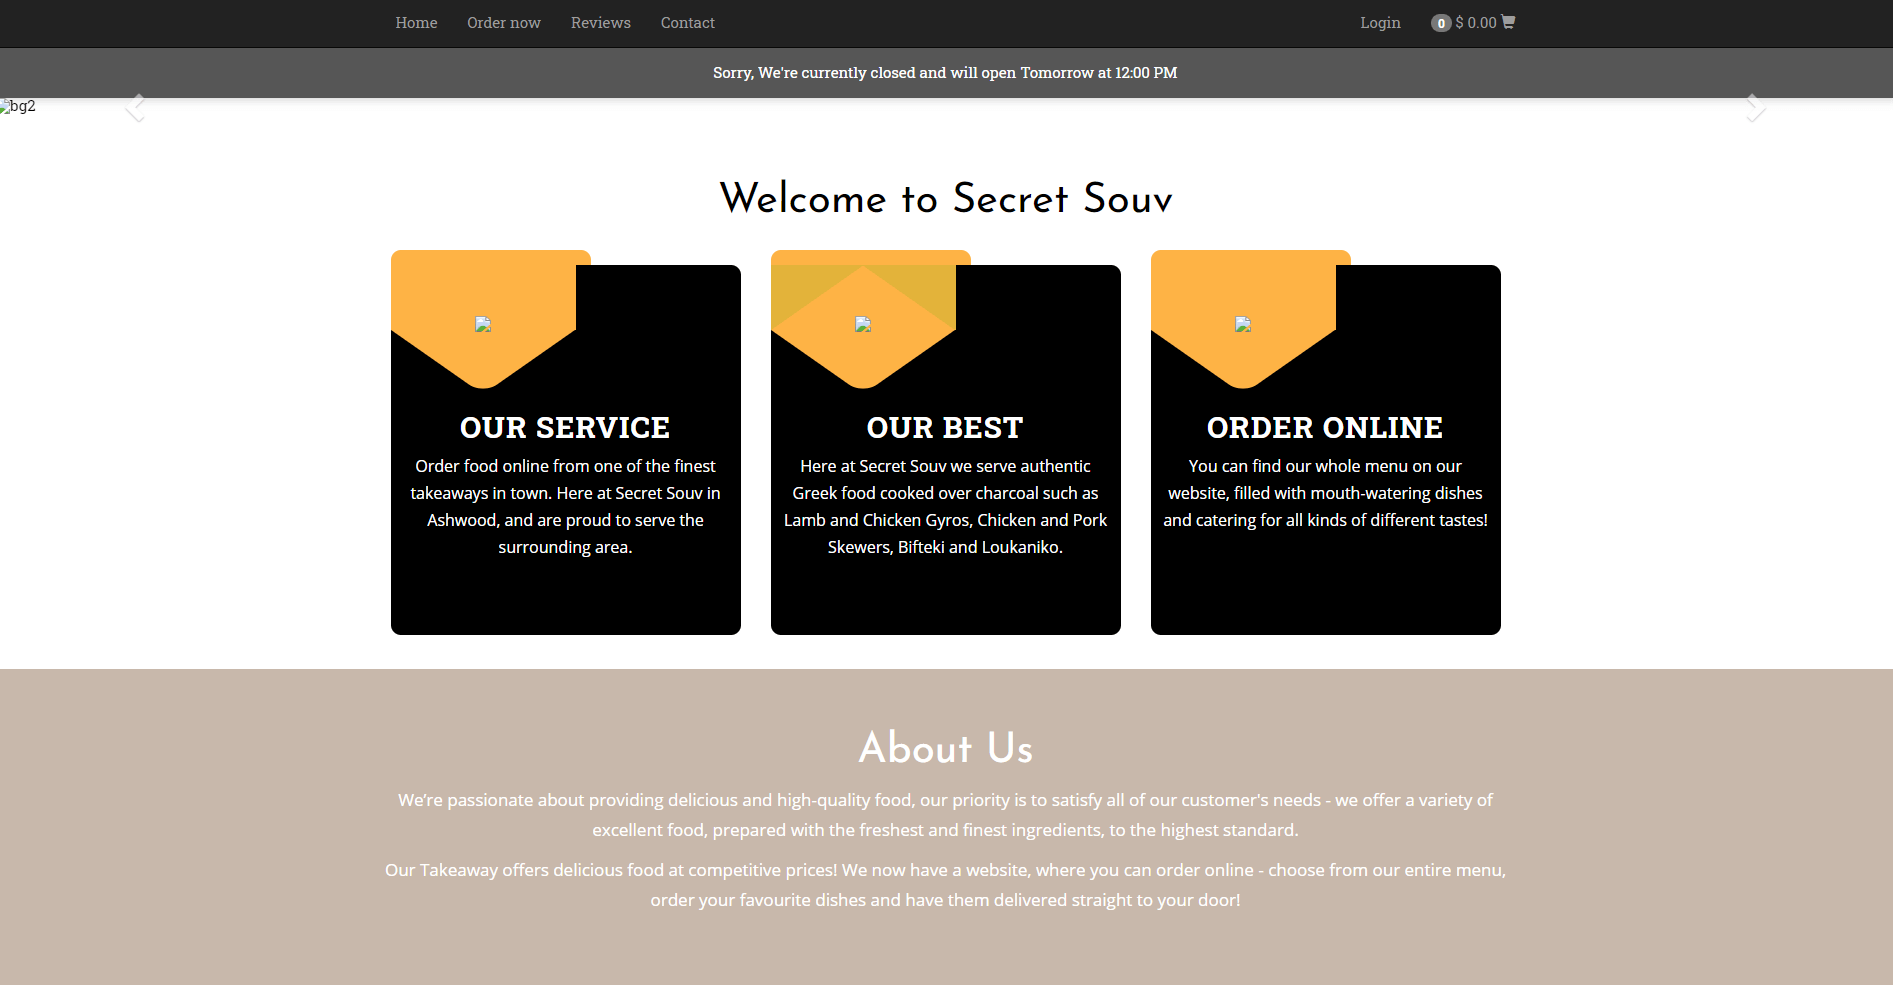Click the currently closed notice banner
The image size is (1893, 1002).
[x=945, y=73]
